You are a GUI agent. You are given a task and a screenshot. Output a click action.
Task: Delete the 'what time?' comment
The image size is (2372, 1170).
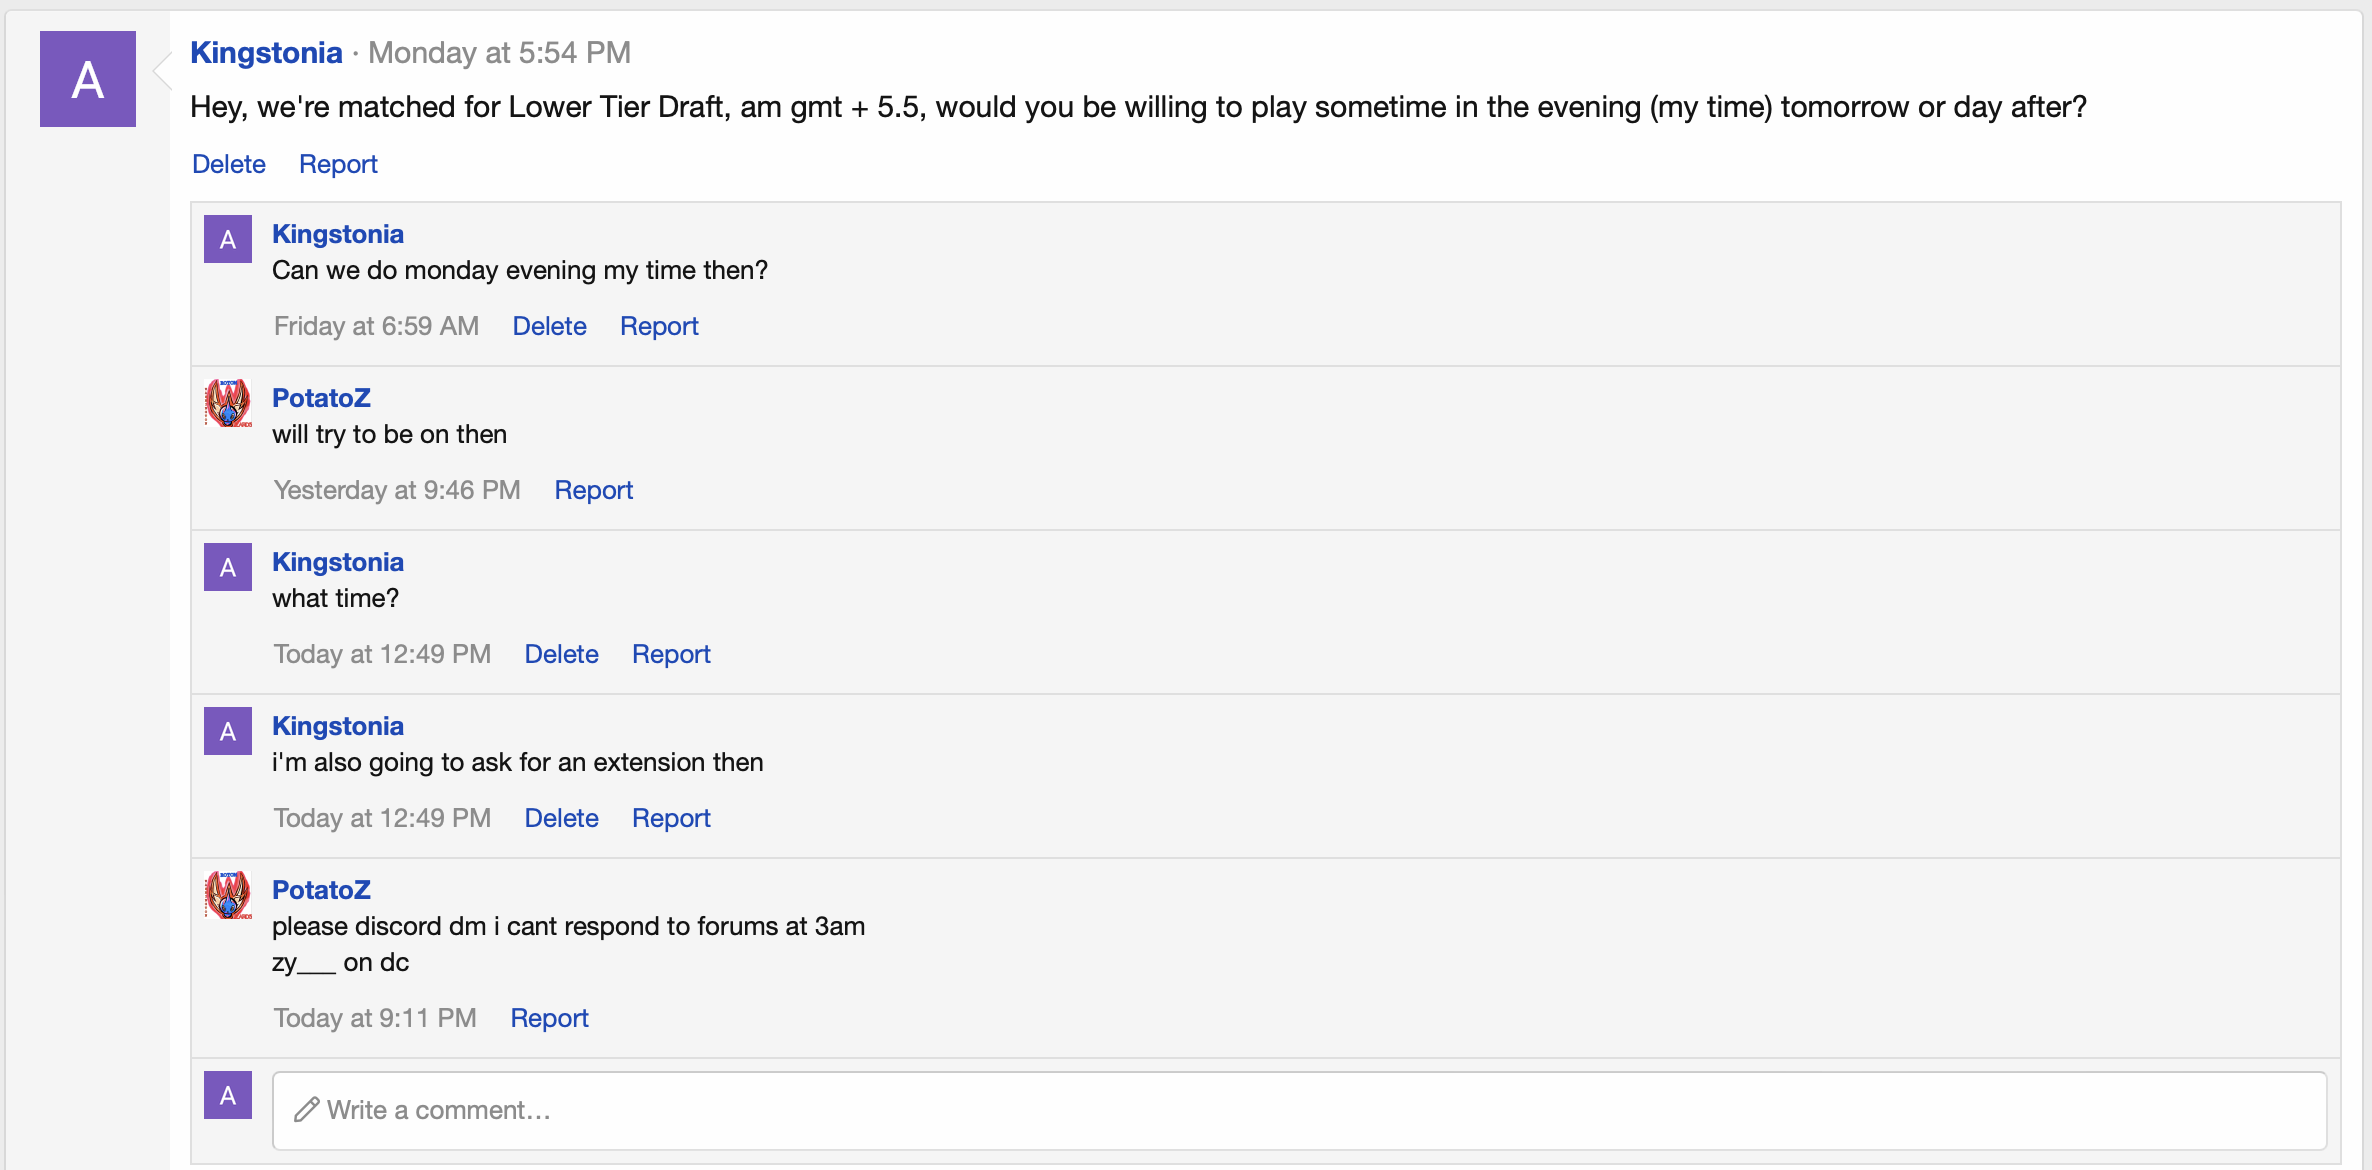click(561, 654)
